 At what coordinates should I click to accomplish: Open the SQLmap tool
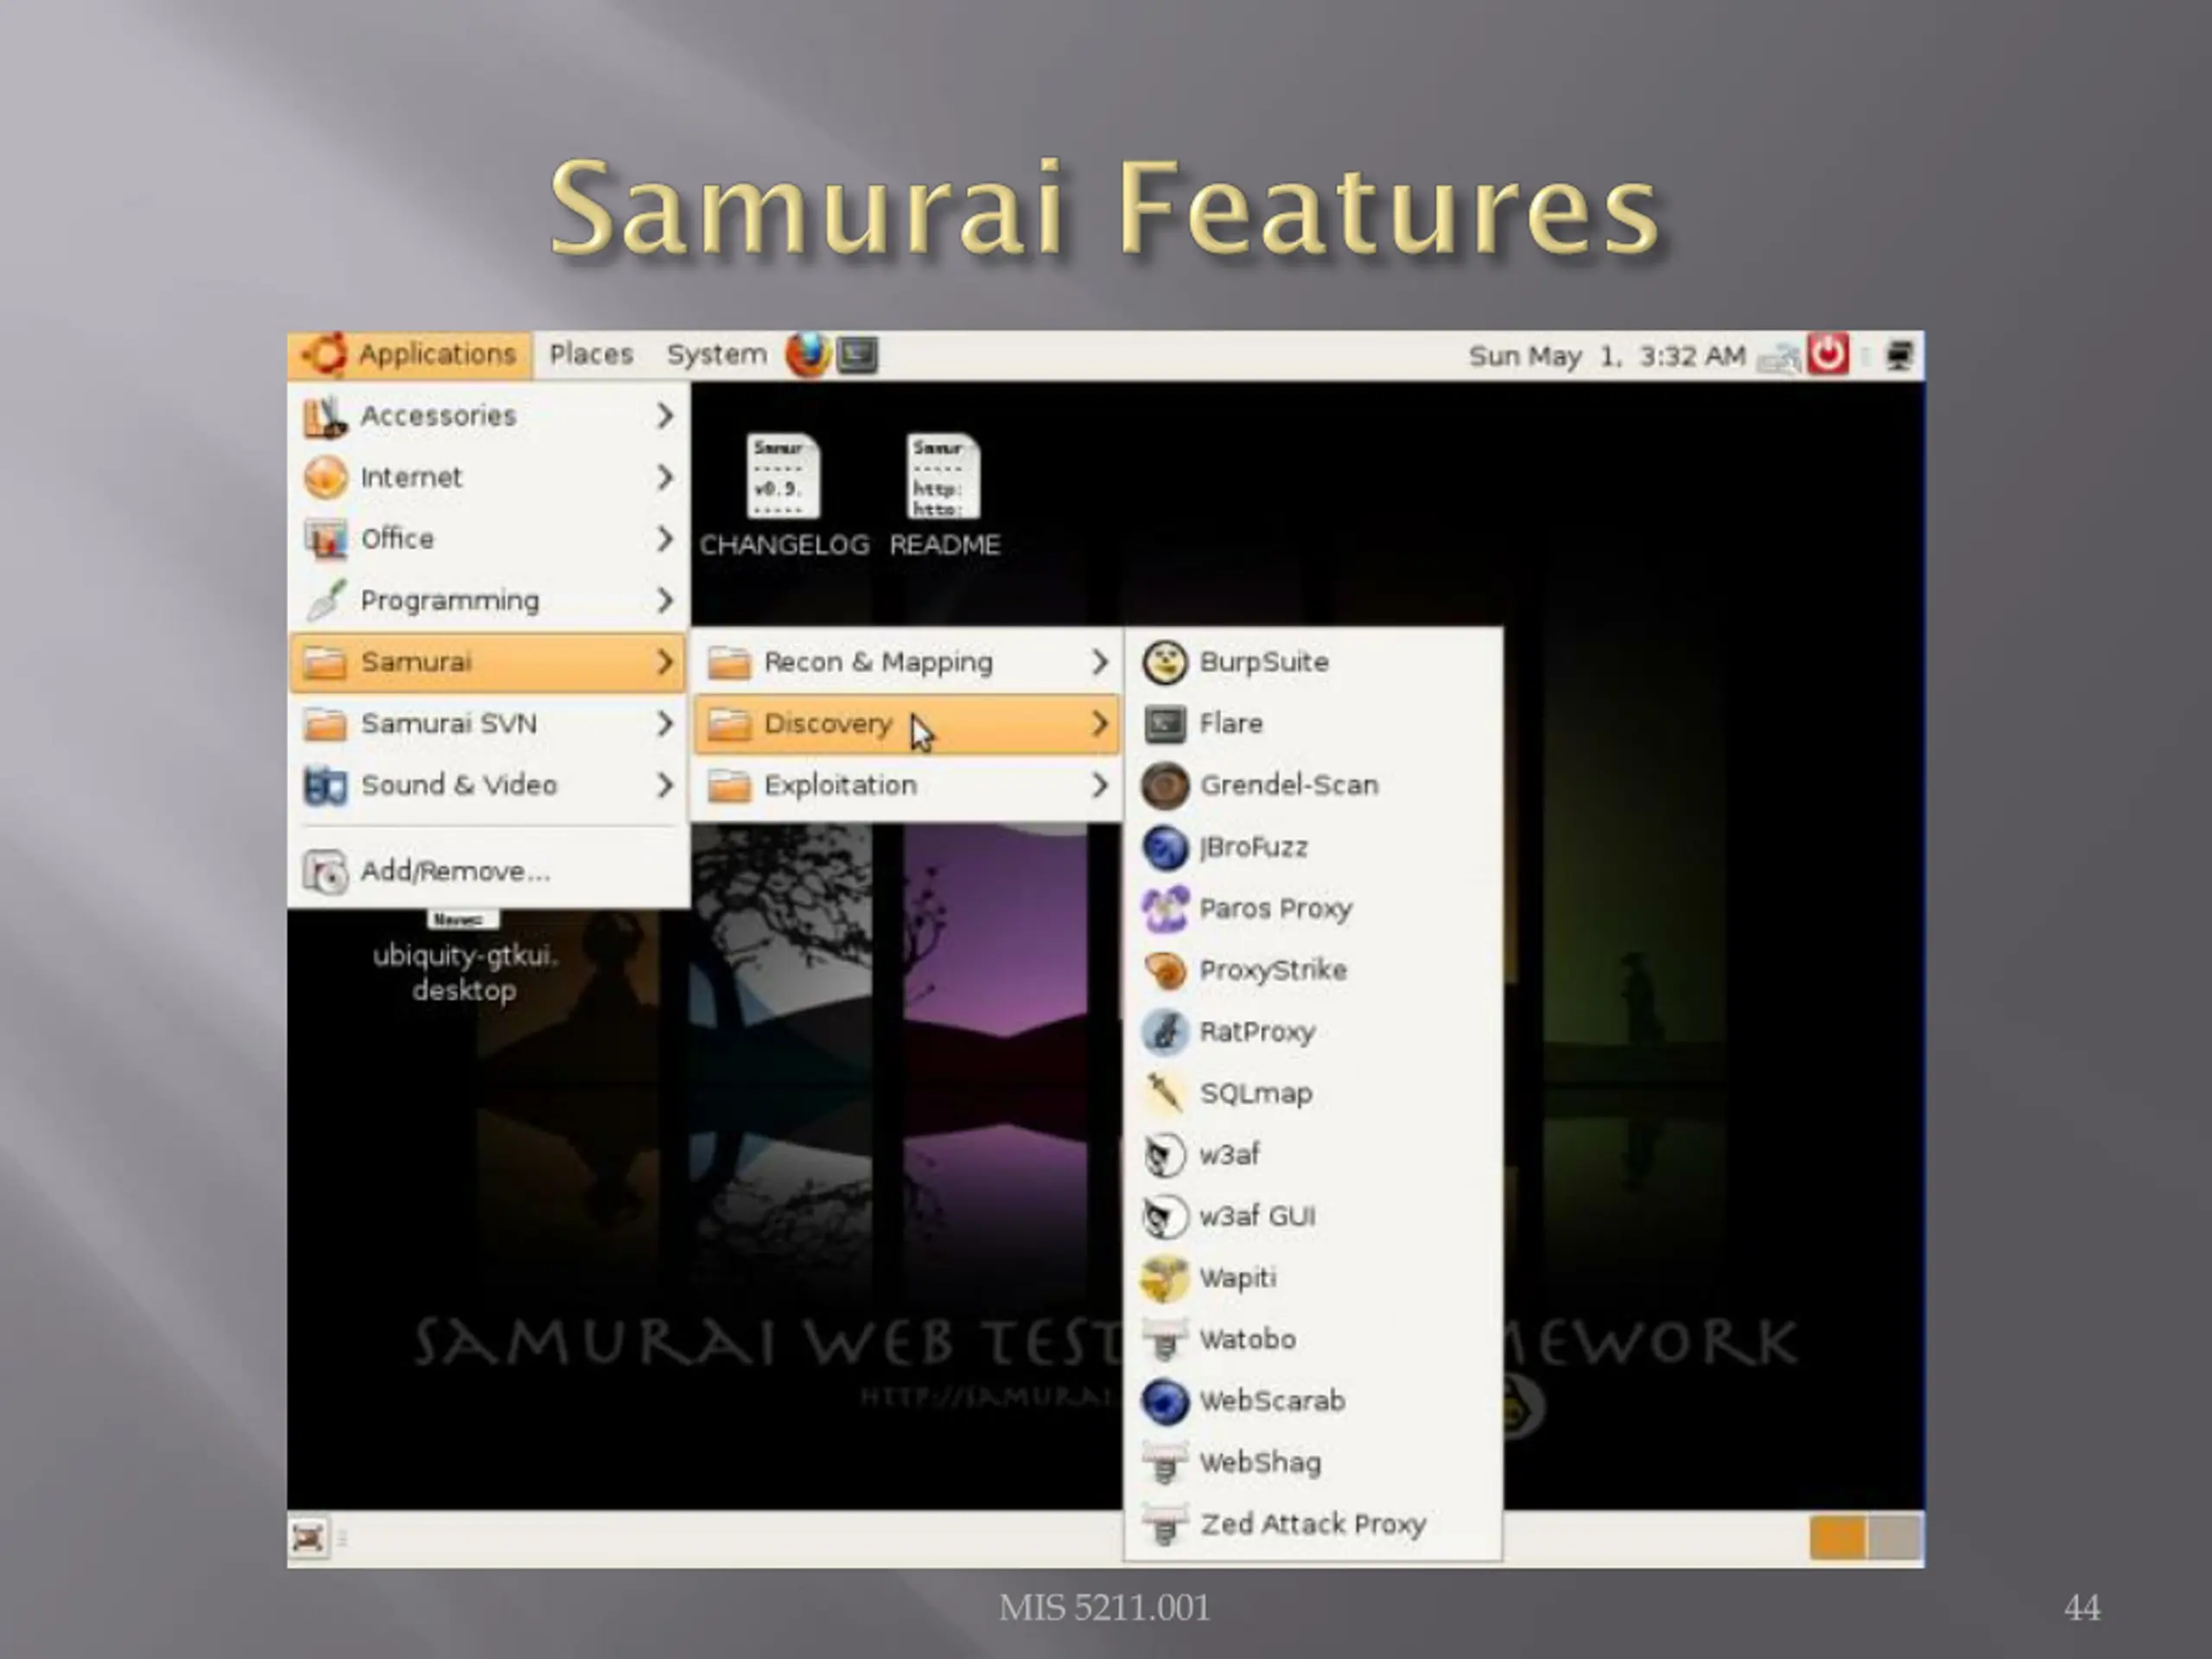pyautogui.click(x=1312, y=1093)
